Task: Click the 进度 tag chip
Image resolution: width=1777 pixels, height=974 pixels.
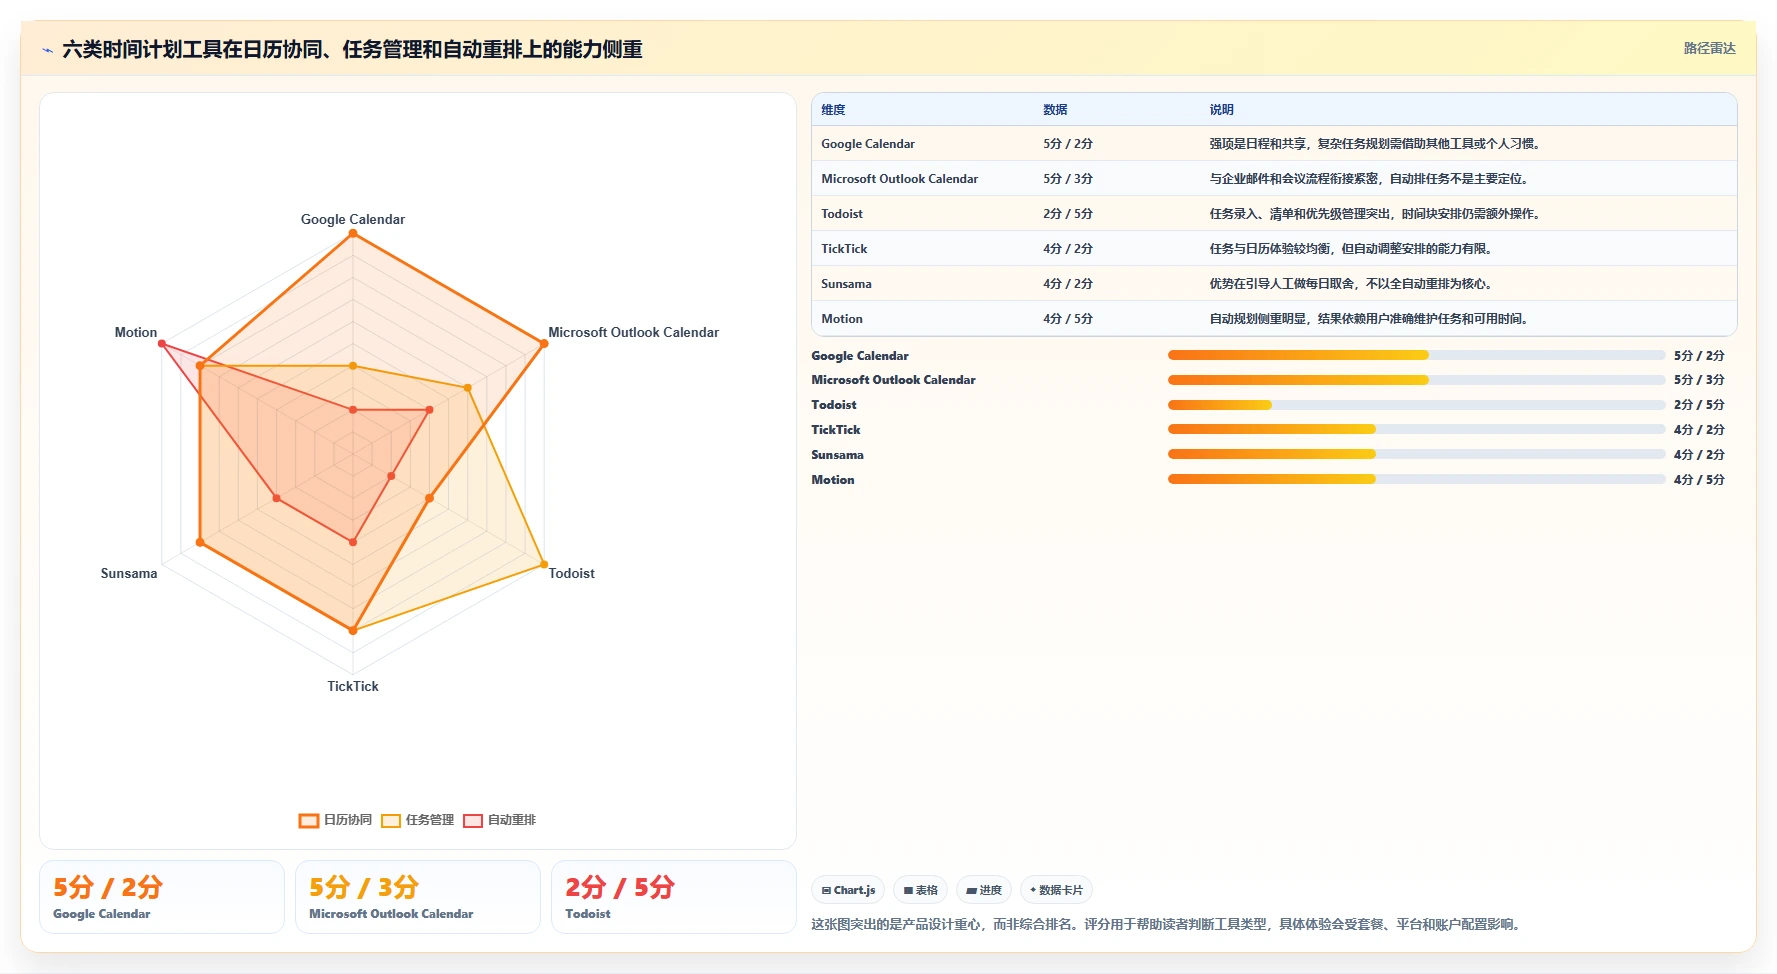Action: pos(984,890)
